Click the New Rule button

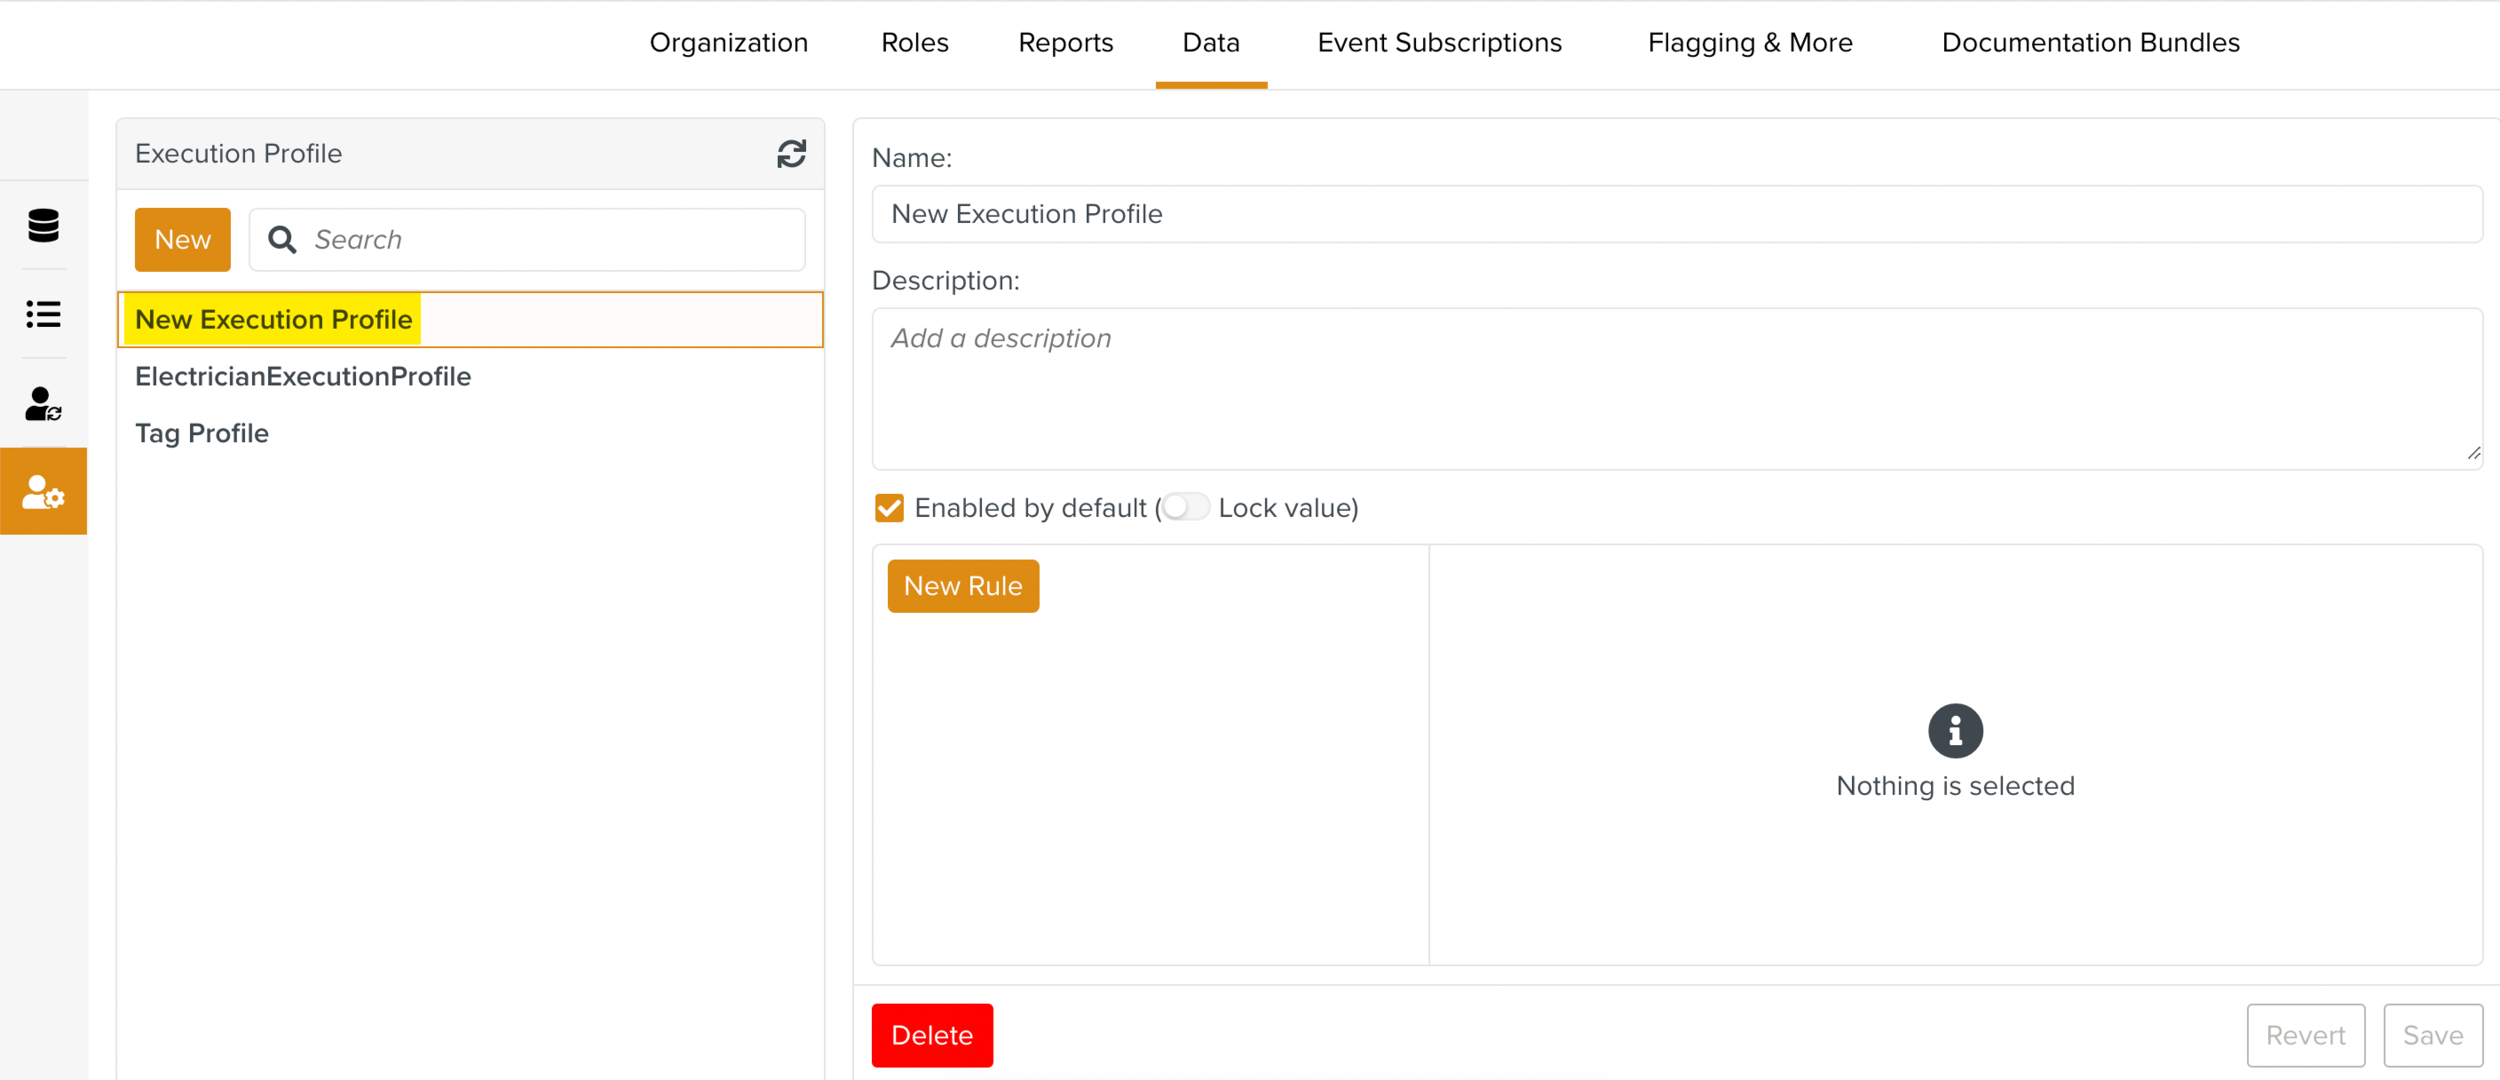click(x=962, y=586)
